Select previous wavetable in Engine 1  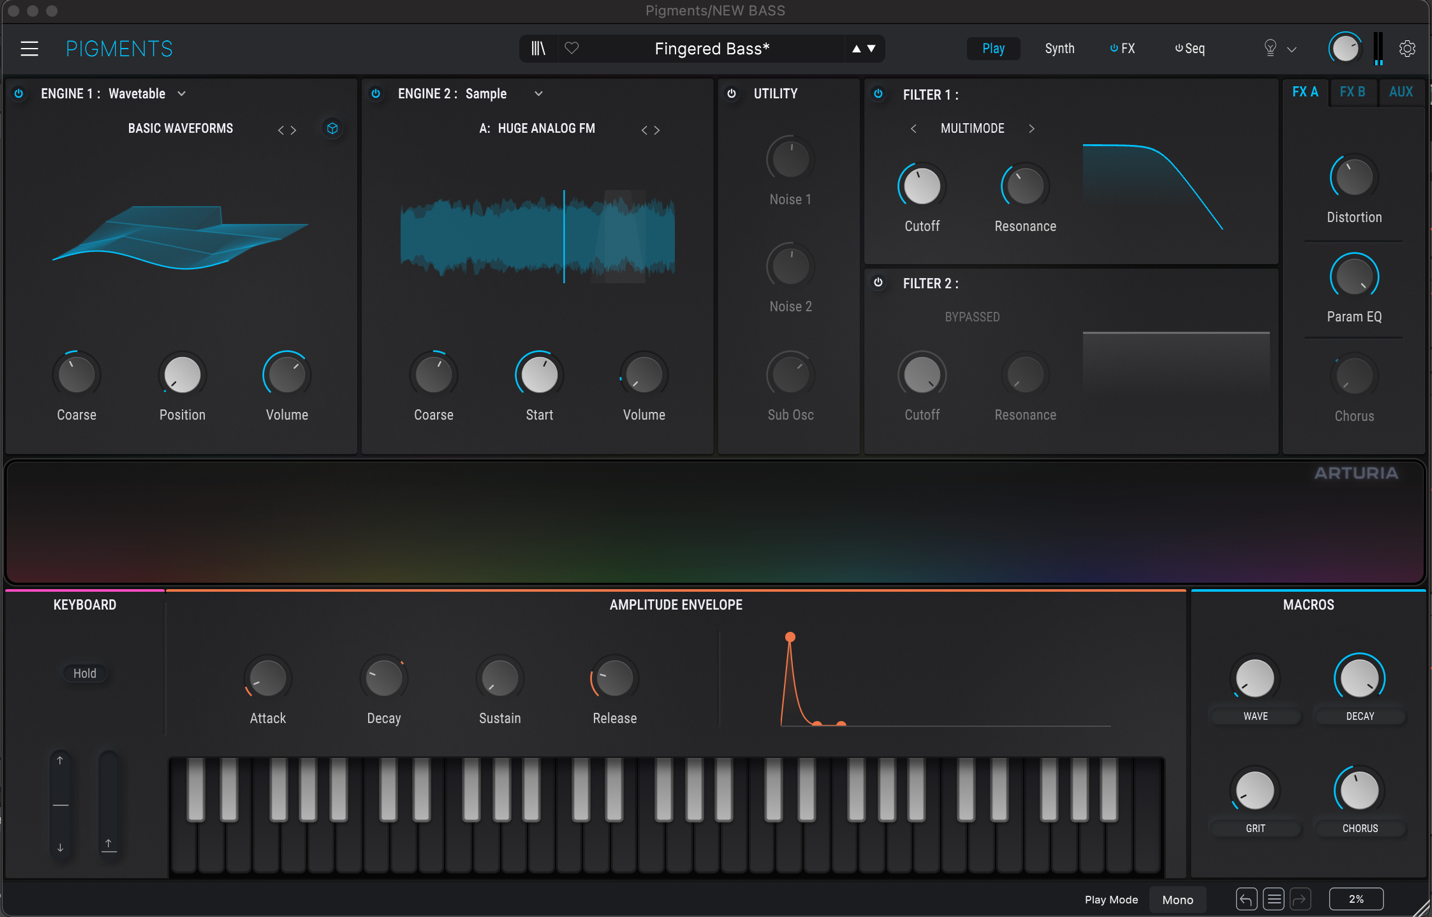pos(281,130)
